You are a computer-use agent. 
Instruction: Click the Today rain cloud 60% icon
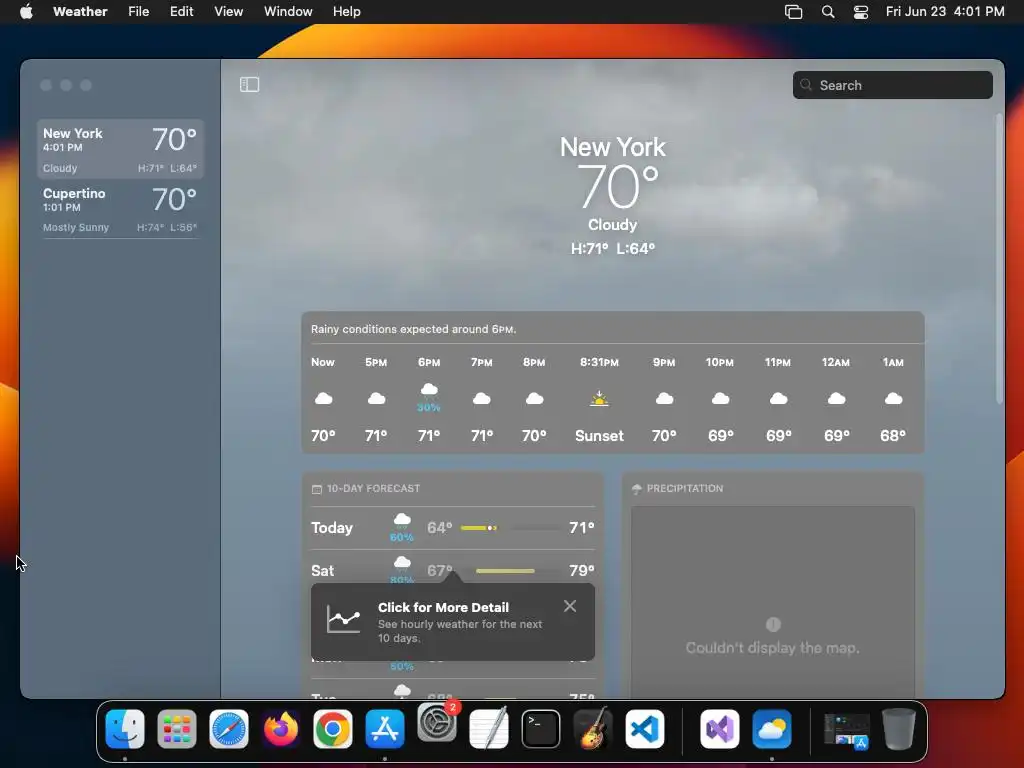pyautogui.click(x=402, y=528)
